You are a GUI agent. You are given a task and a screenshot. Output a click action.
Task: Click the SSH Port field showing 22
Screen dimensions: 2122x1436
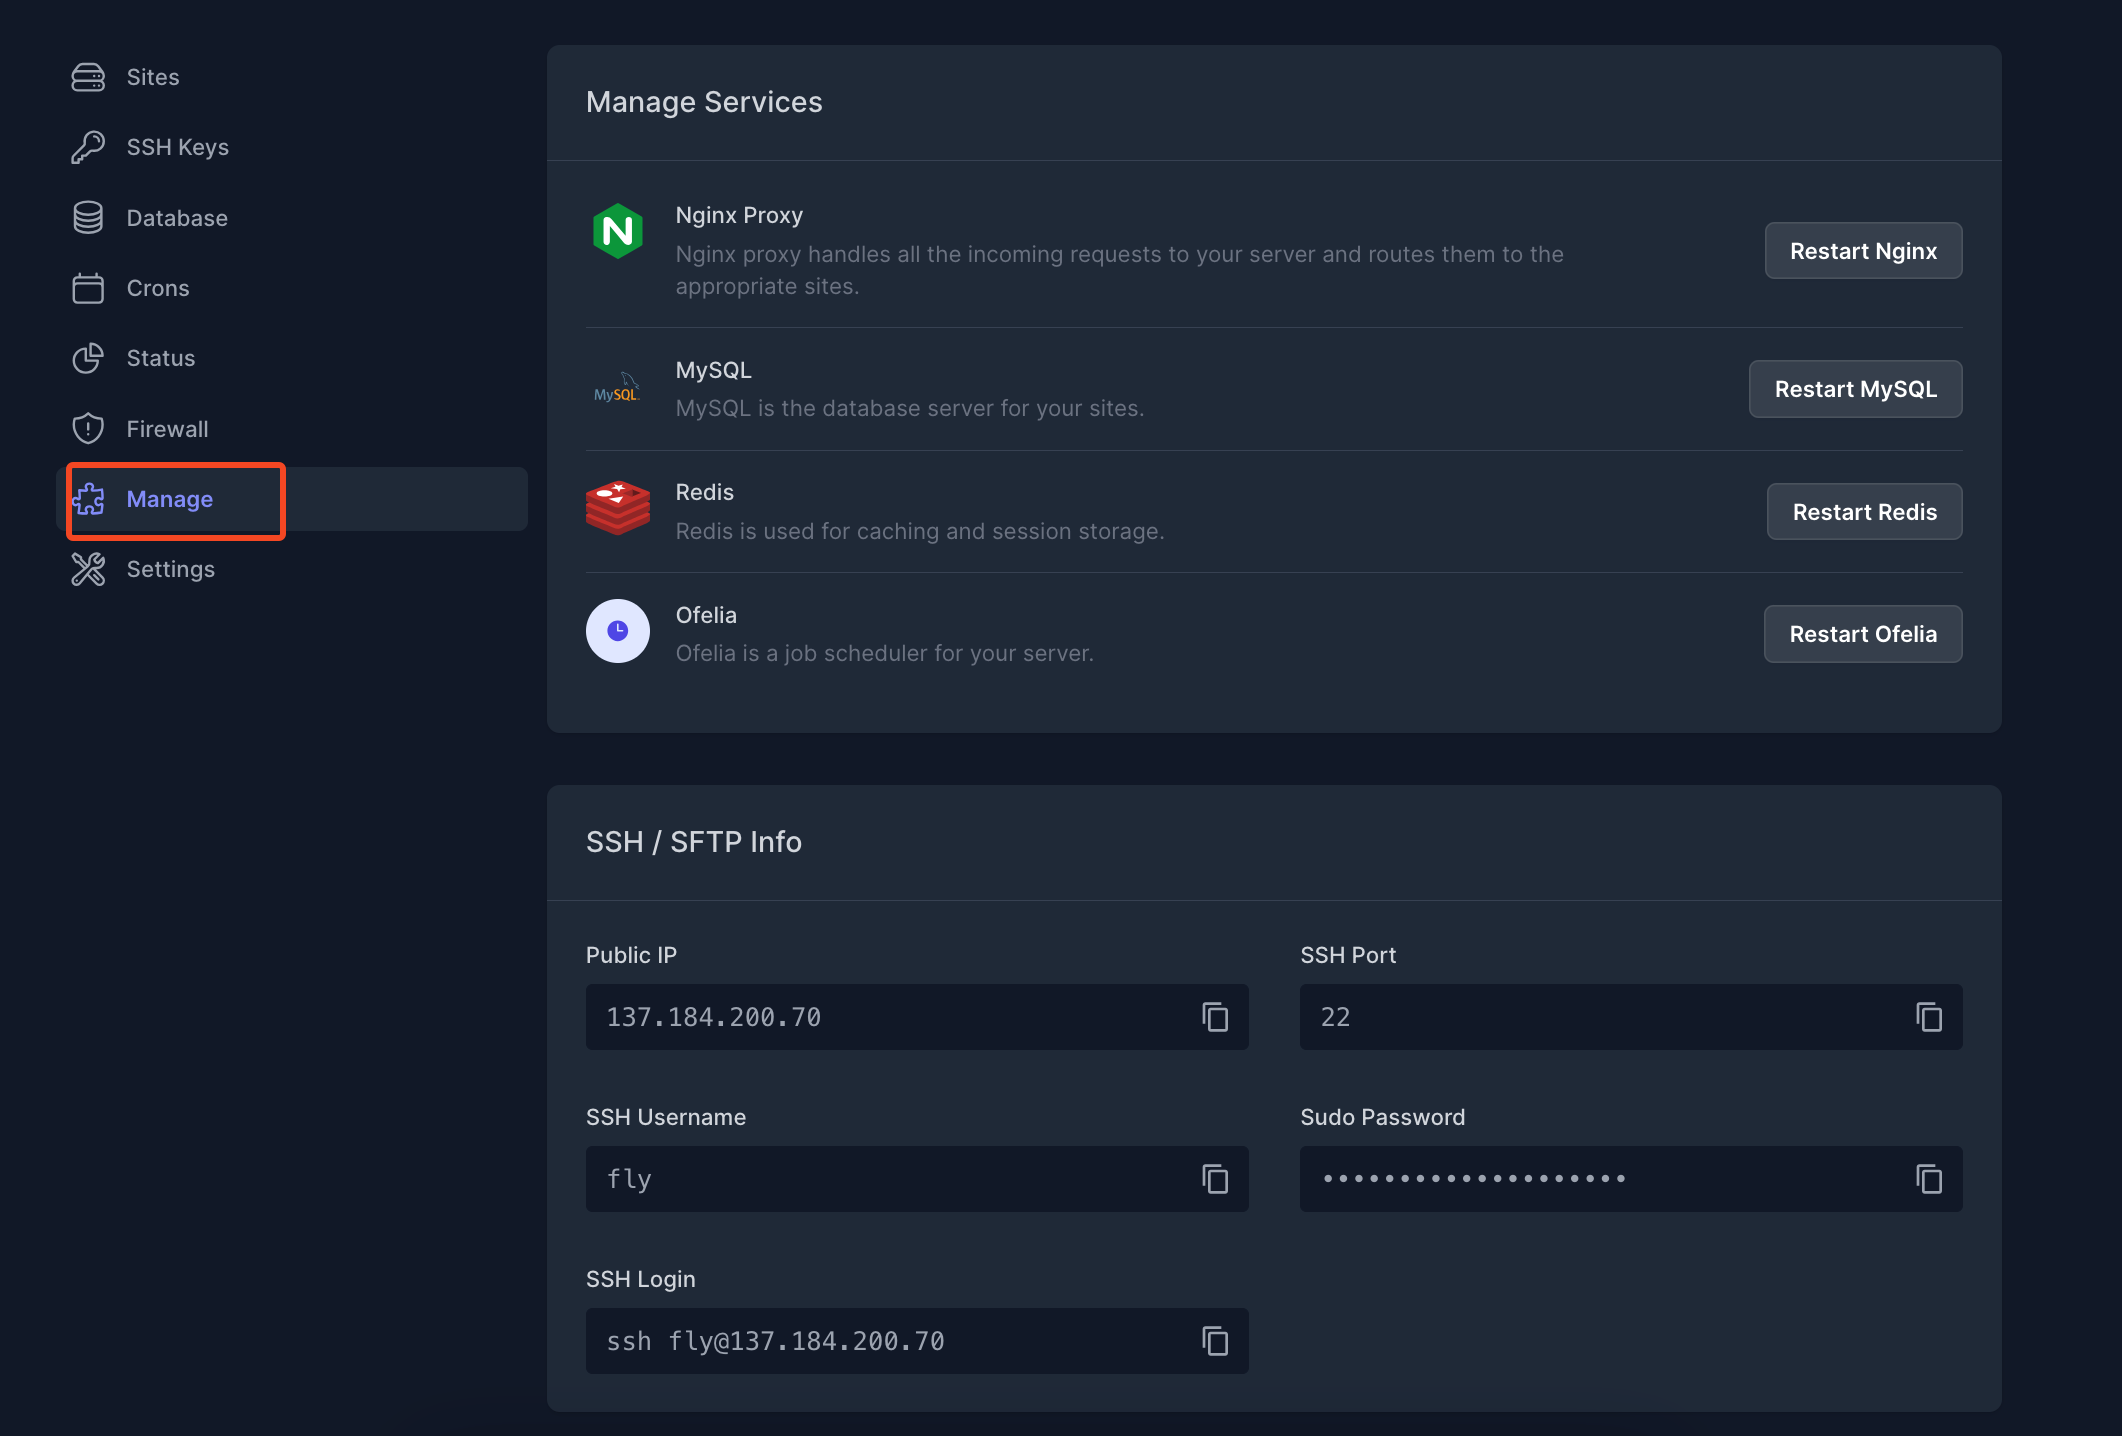click(1631, 1017)
